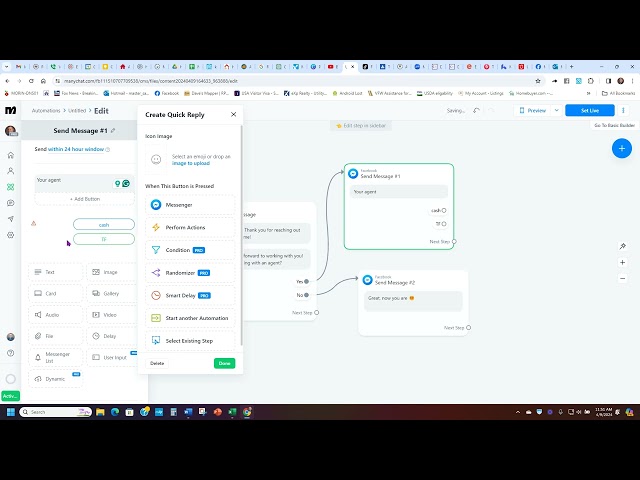The width and height of the screenshot is (640, 480).
Task: Show hidden system tray icons
Action: click(x=518, y=412)
